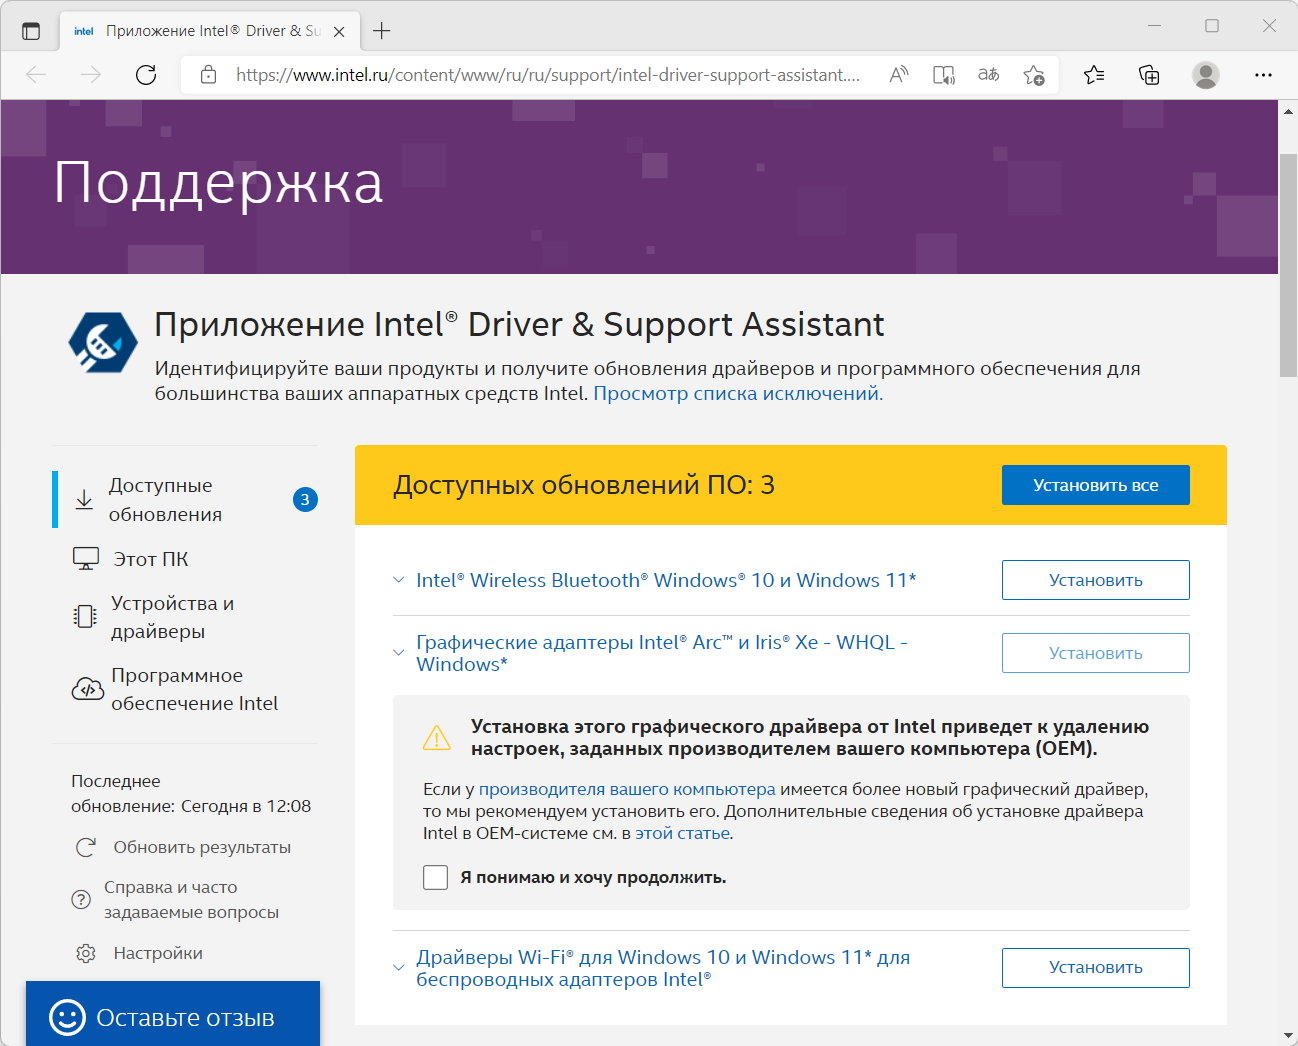Click the download arrow icon for Доступные обновления
Viewport: 1298px width, 1046px height.
[x=85, y=499]
